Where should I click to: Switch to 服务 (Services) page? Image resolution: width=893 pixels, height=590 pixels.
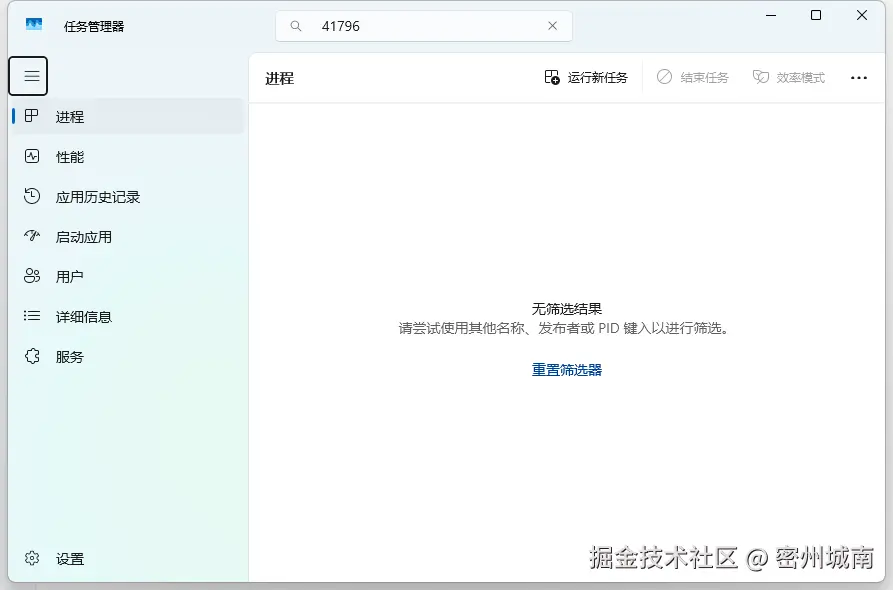click(x=128, y=357)
